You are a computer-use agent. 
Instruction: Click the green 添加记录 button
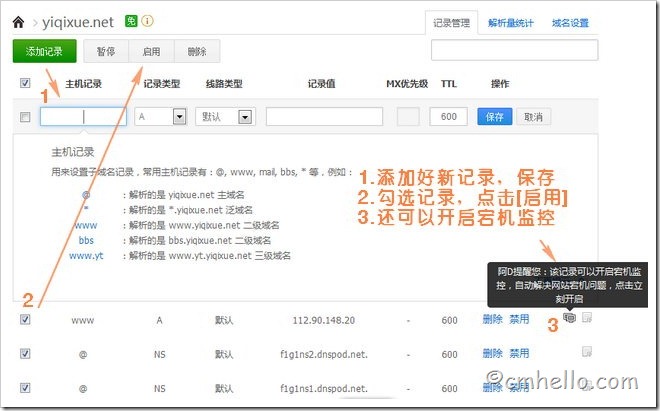coord(44,51)
